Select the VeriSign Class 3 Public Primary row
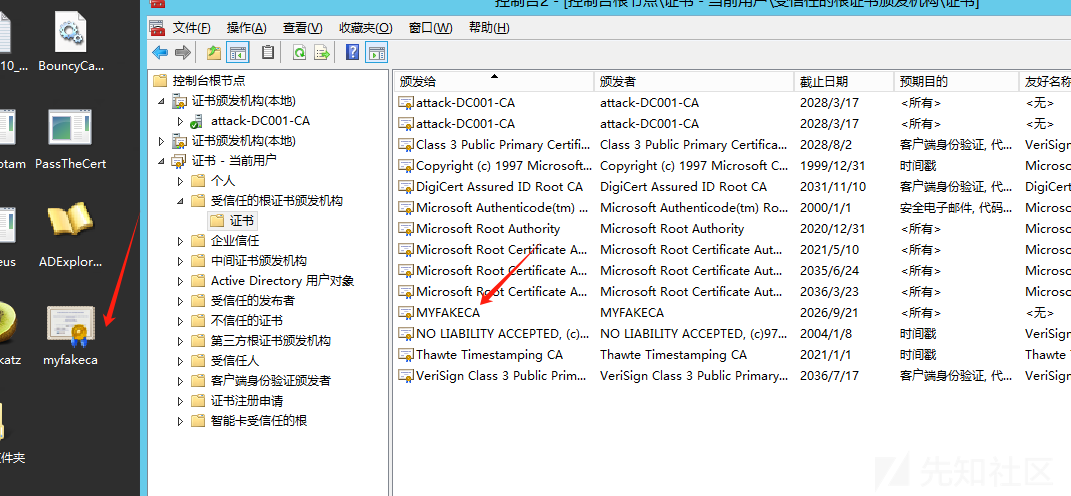Screen dimensions: 1071x496 (x=733, y=376)
